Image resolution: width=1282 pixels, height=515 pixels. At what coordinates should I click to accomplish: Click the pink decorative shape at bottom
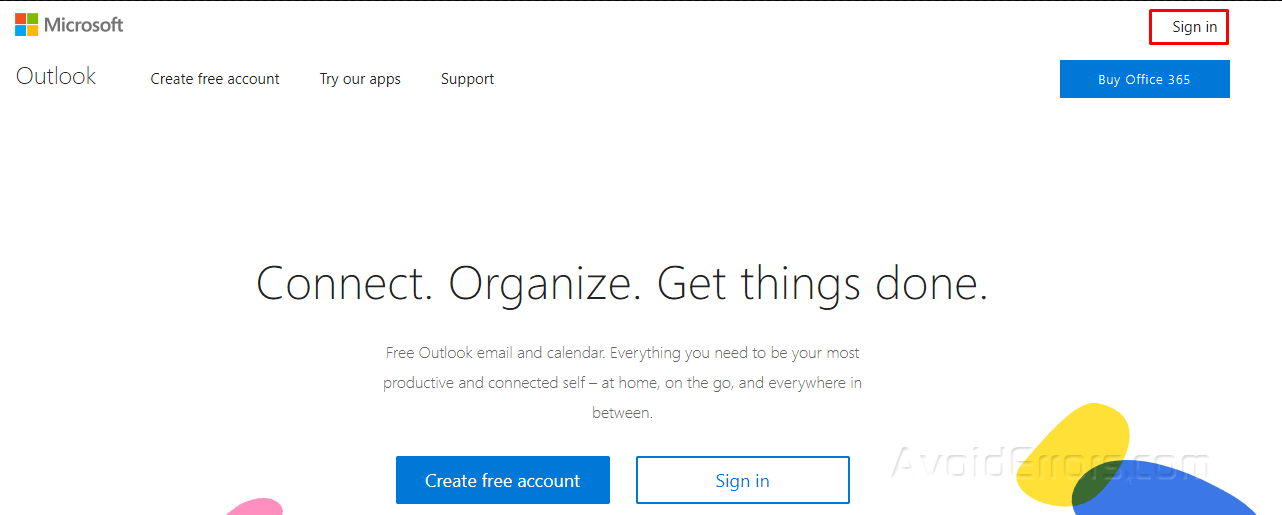pos(255,507)
